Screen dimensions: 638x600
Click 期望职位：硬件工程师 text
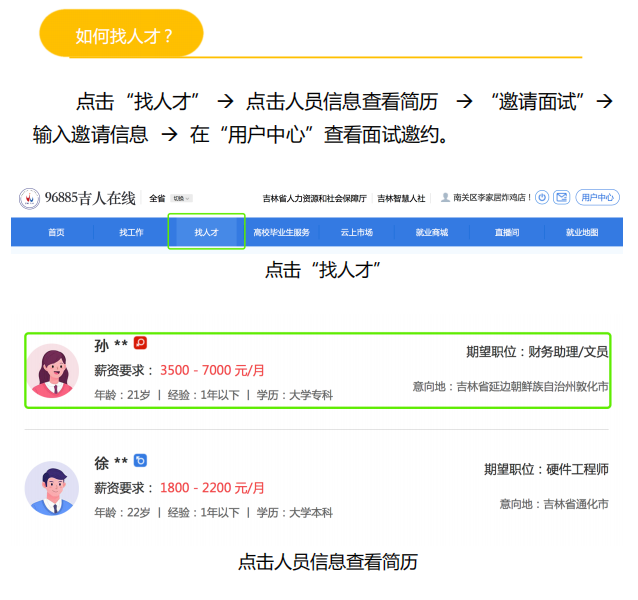click(546, 469)
